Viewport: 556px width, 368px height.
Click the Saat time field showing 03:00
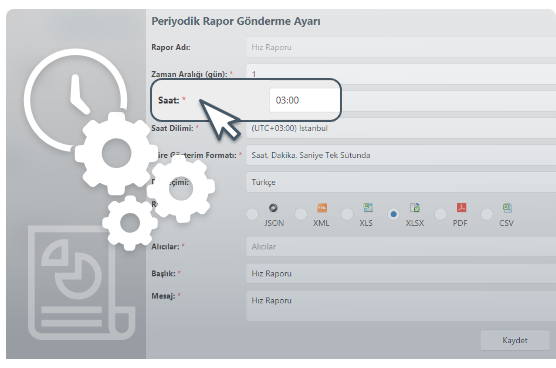(x=304, y=100)
